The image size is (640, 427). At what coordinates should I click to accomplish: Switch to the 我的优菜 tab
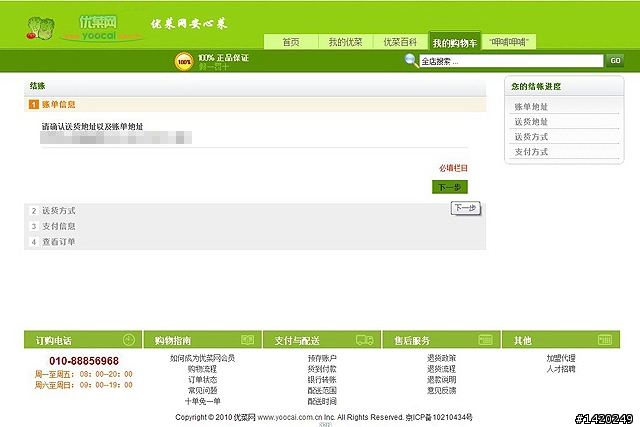point(345,42)
